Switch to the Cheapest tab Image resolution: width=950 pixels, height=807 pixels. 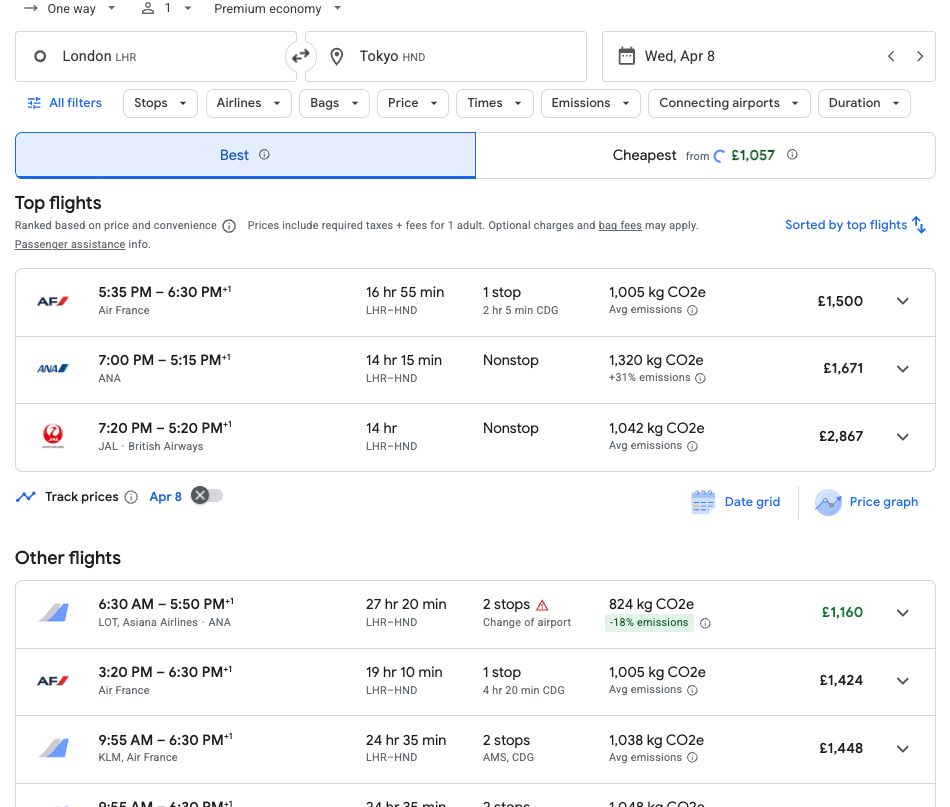click(705, 155)
